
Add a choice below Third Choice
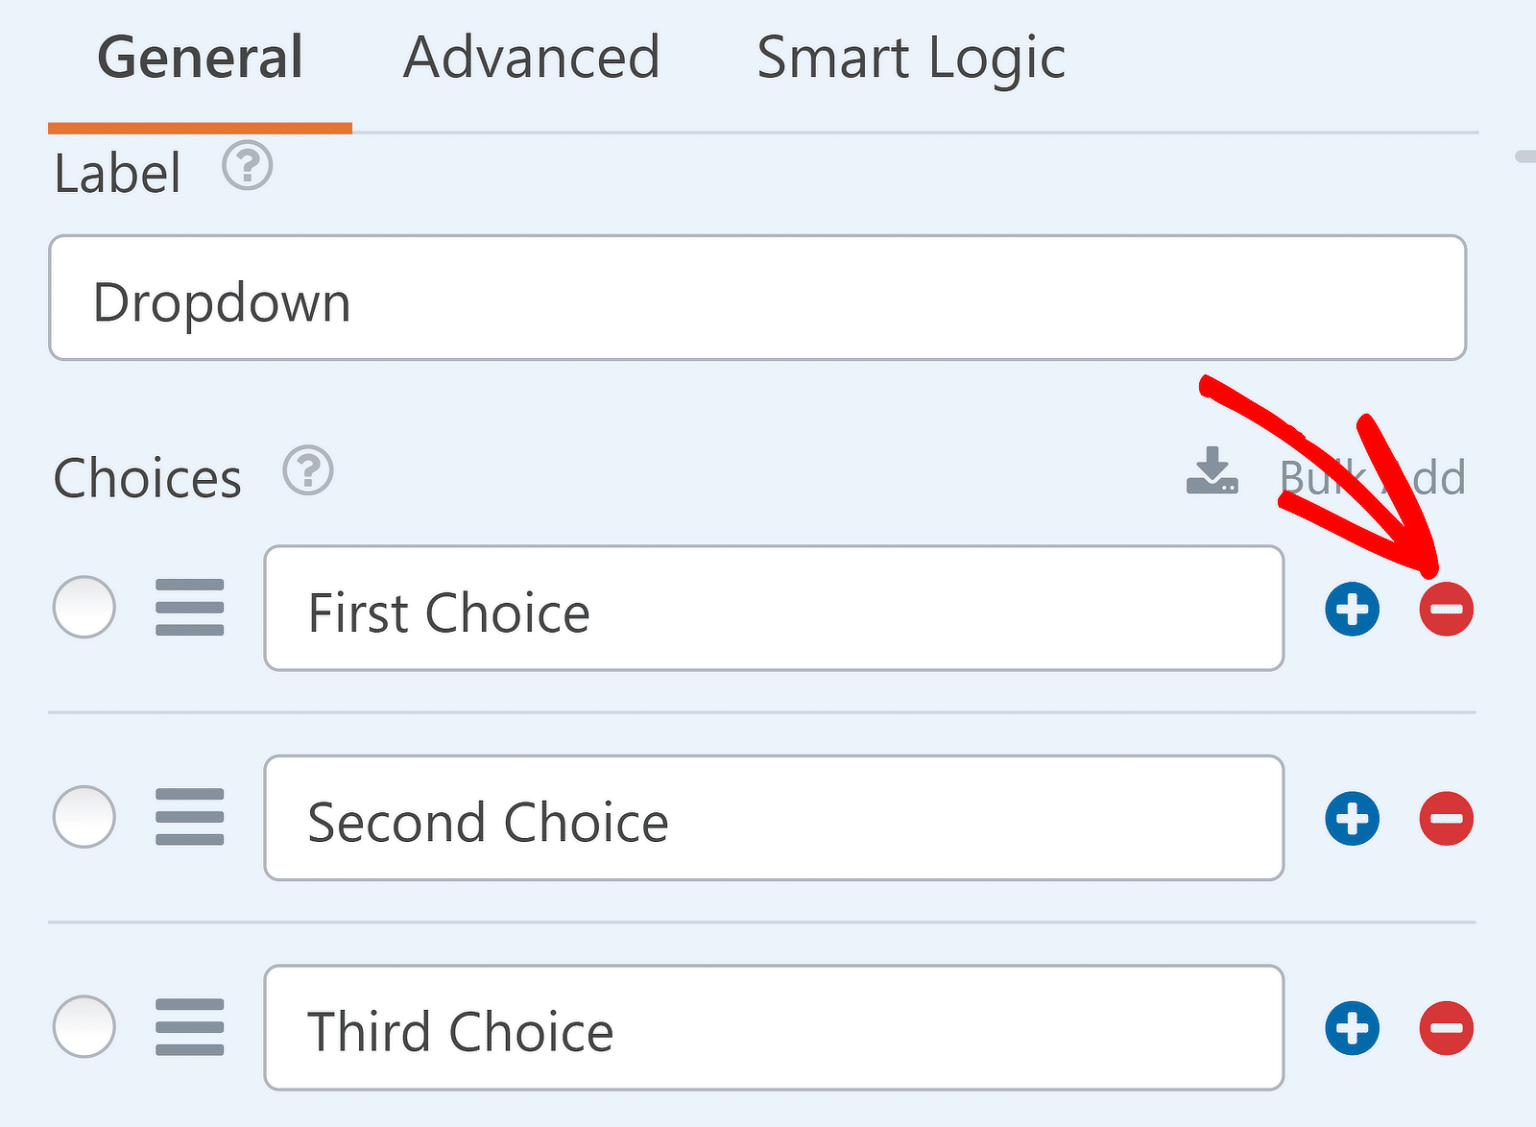click(1352, 1027)
